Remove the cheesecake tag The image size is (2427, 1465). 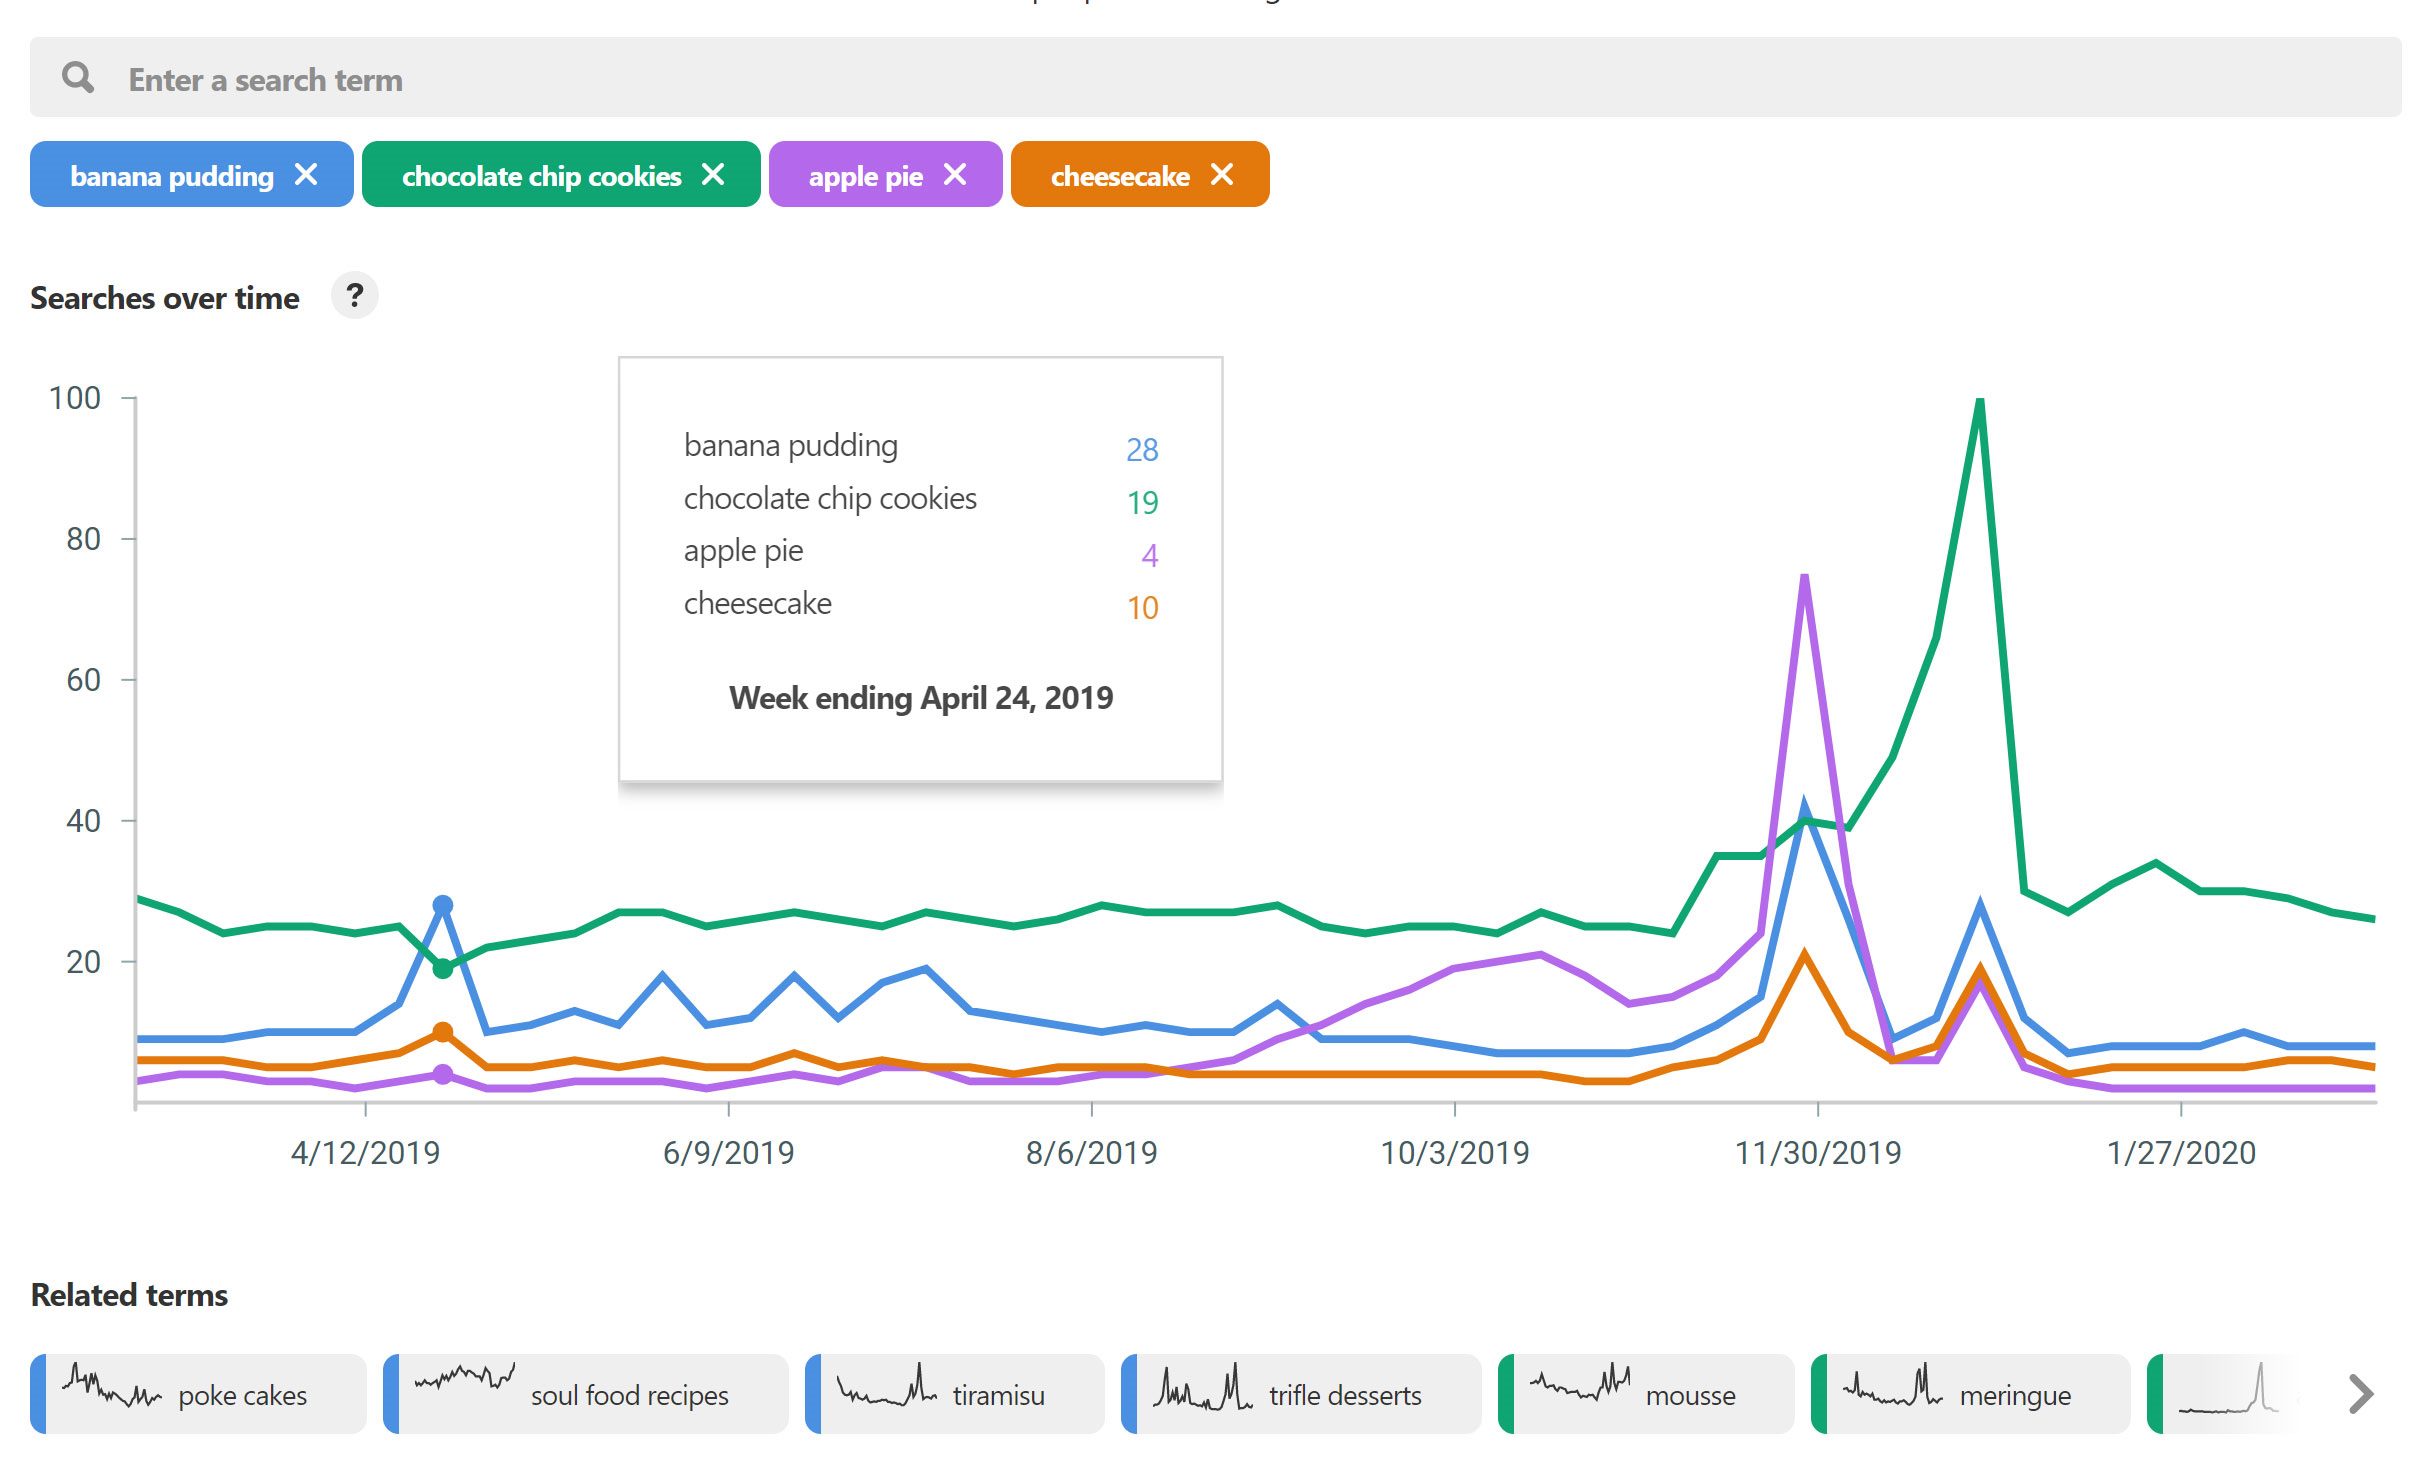point(1221,175)
